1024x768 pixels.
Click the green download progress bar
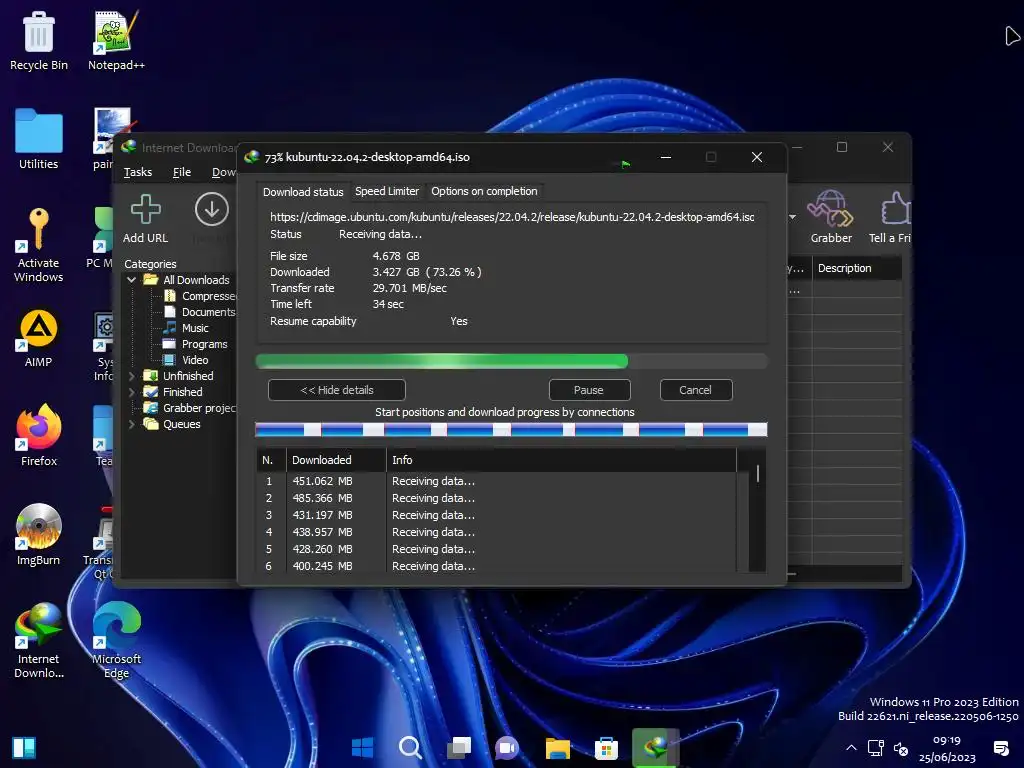(x=511, y=361)
